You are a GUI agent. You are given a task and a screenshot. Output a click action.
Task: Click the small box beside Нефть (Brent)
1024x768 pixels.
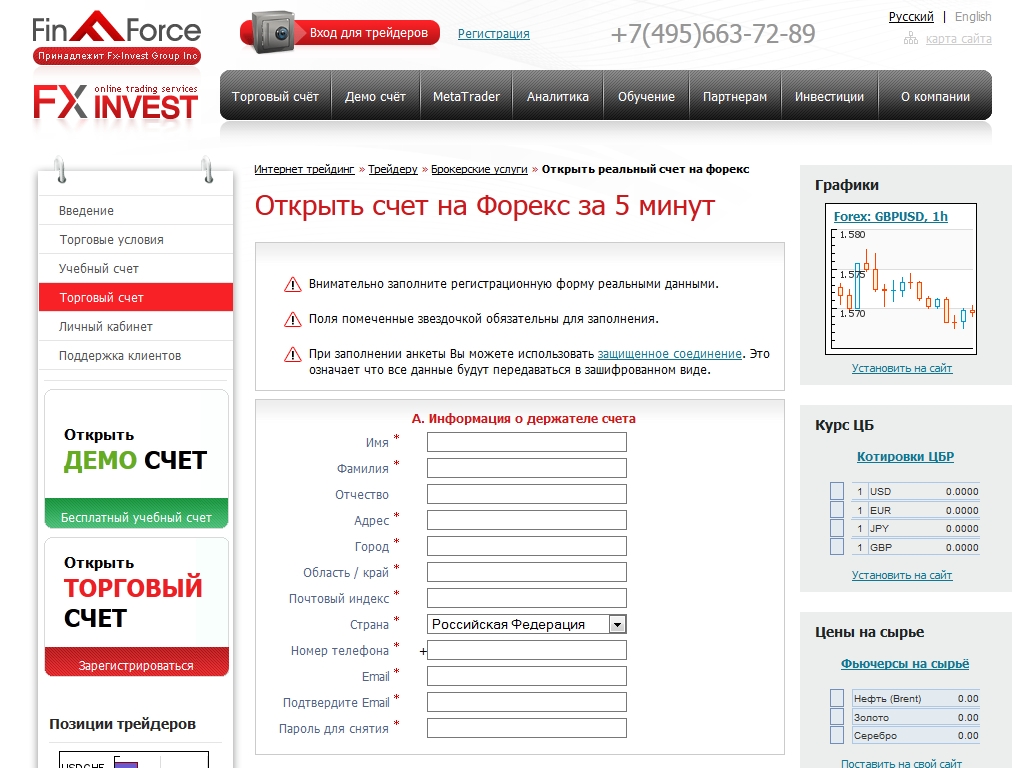[x=837, y=699]
